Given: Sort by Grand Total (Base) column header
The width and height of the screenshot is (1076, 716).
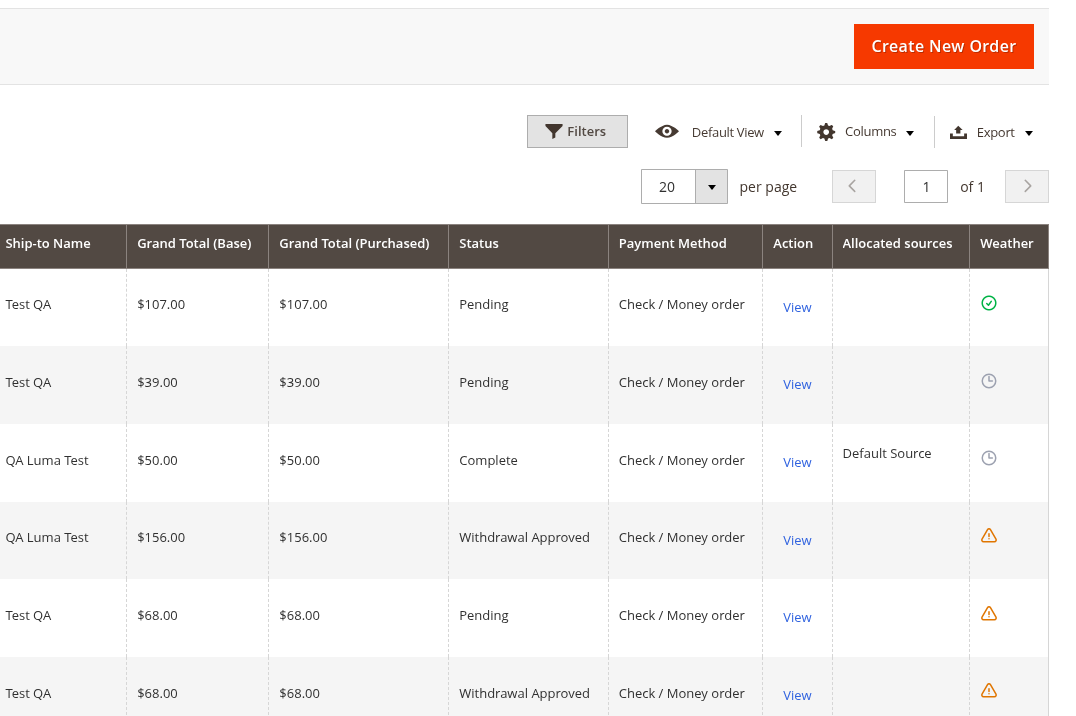Looking at the screenshot, I should 198,244.
